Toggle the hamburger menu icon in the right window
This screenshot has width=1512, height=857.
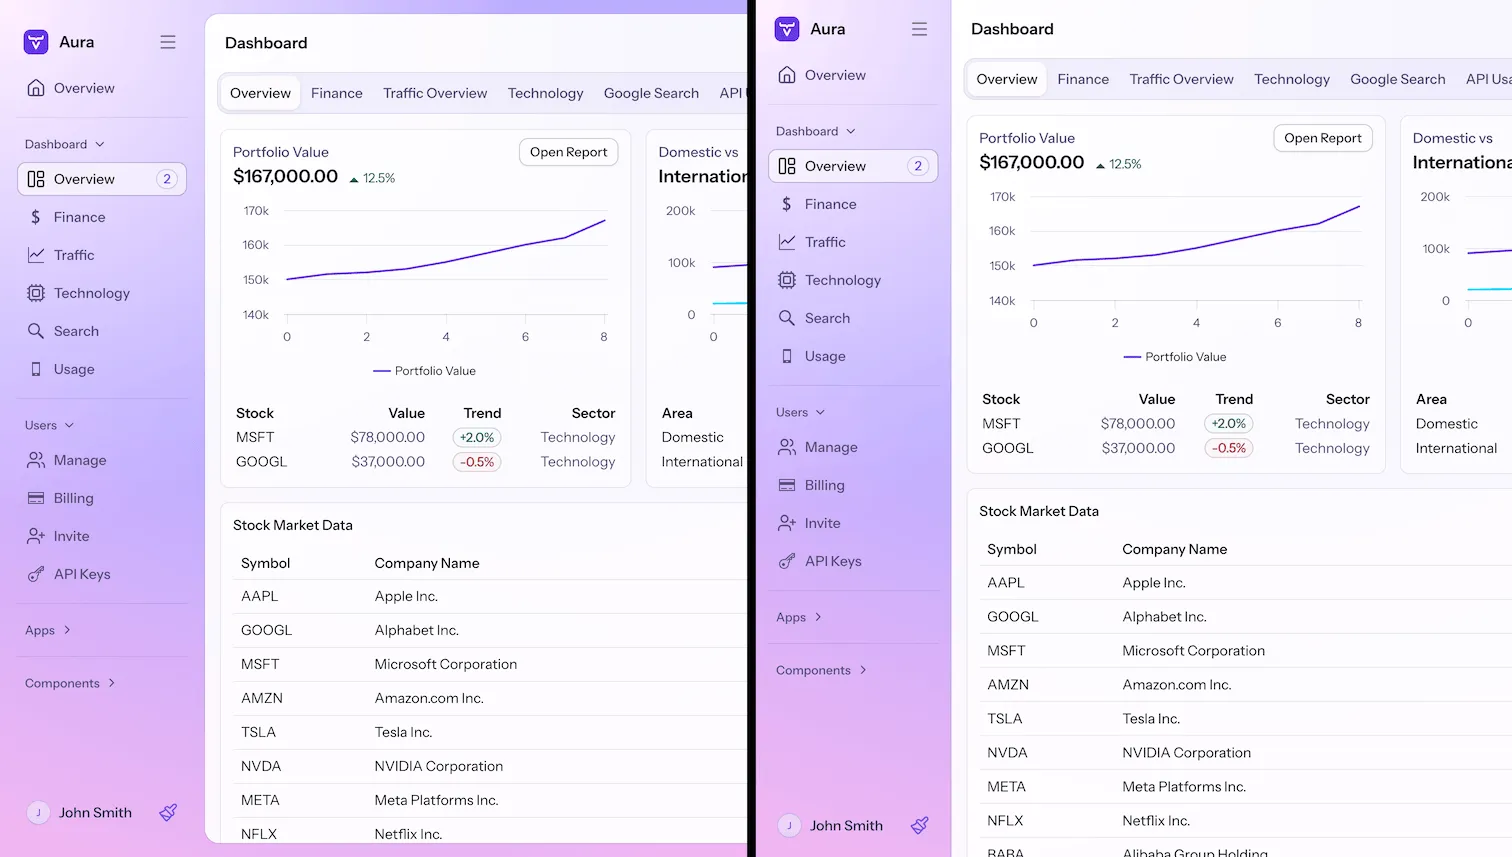(919, 29)
